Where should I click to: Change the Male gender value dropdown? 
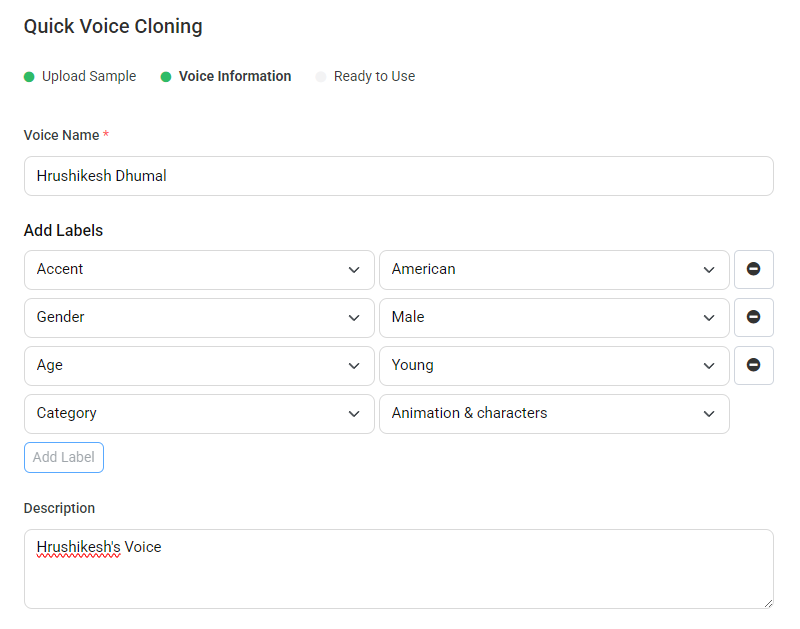click(554, 317)
